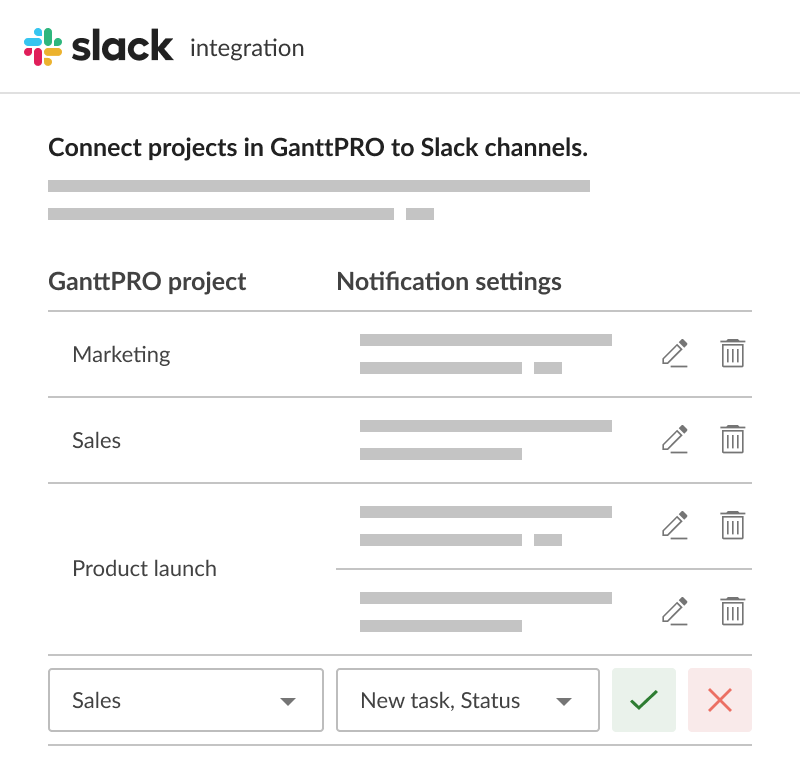
Task: Cancel the new connection with the red X
Action: coord(718,700)
